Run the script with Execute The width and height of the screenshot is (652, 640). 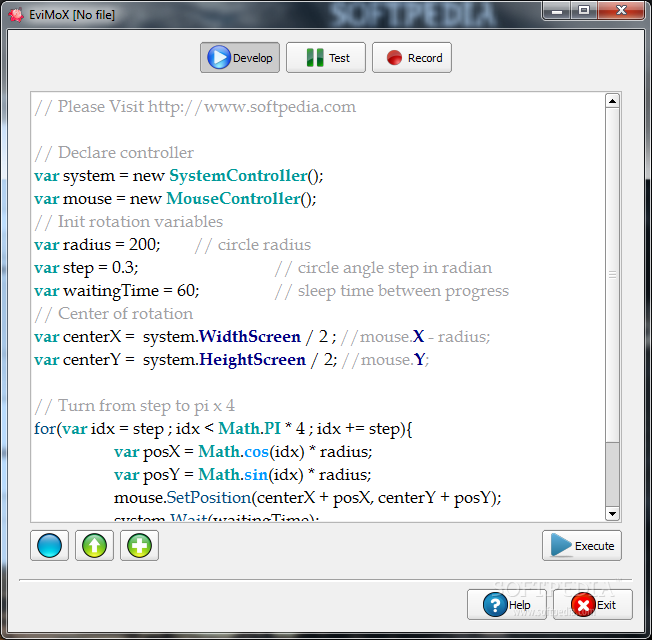coord(582,546)
